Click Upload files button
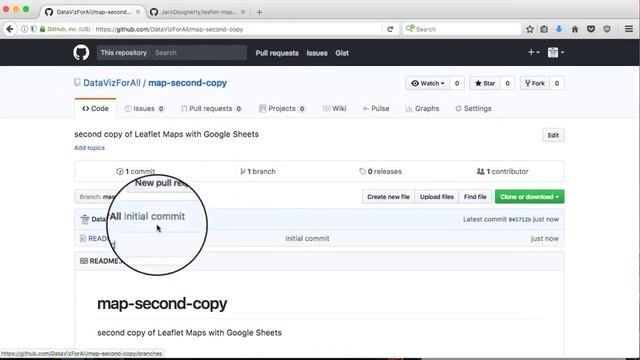Screen dimensions: 640x360 (437, 197)
